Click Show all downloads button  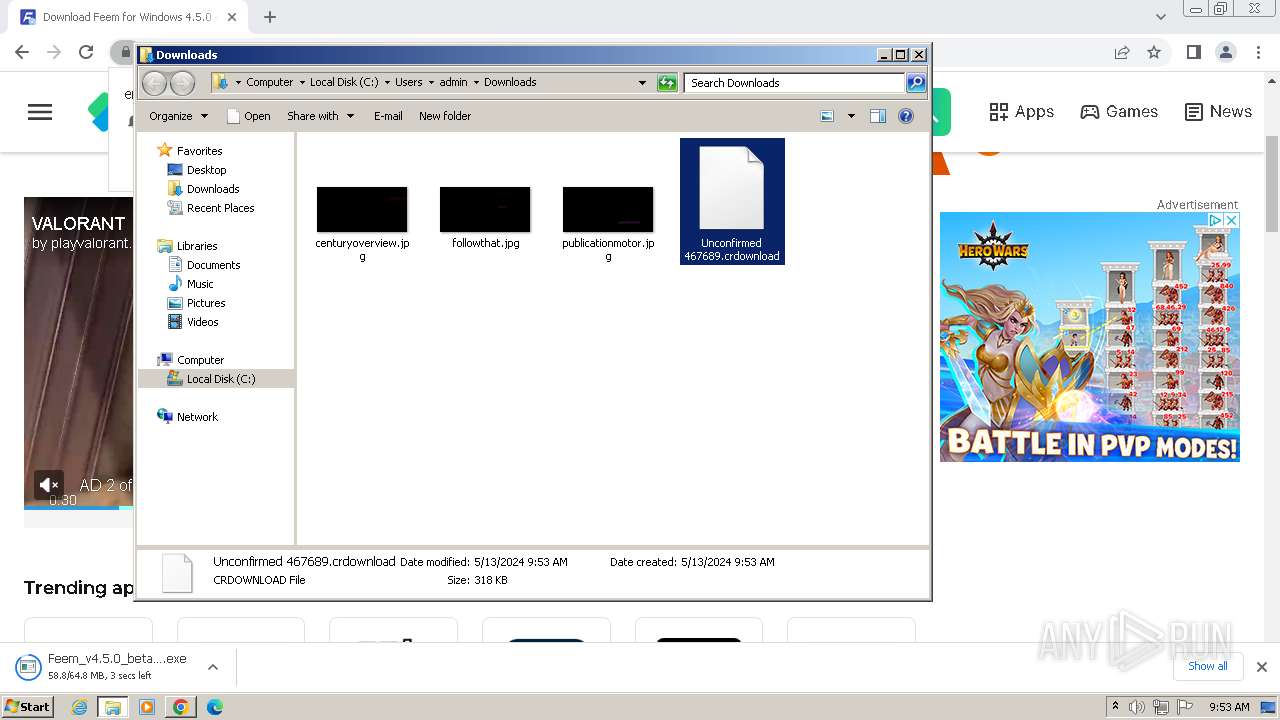pyautogui.click(x=1207, y=666)
